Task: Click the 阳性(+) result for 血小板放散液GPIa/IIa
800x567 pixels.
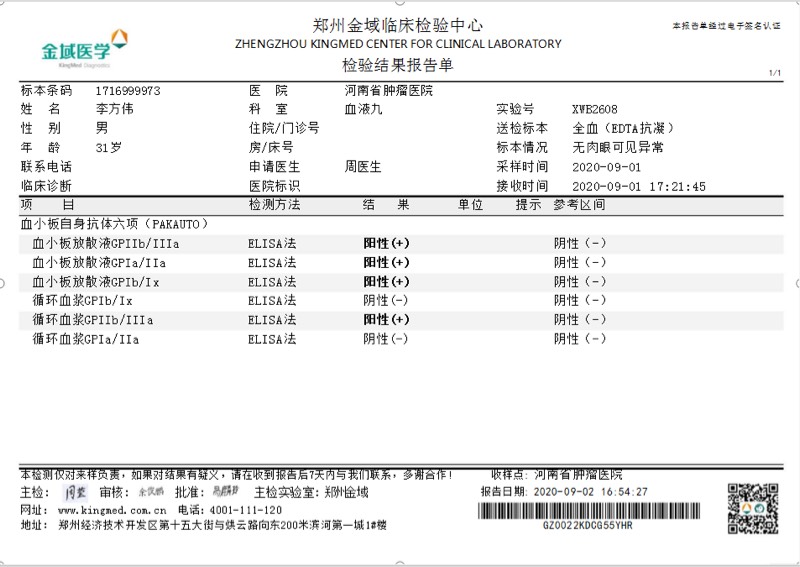Action: click(x=386, y=262)
